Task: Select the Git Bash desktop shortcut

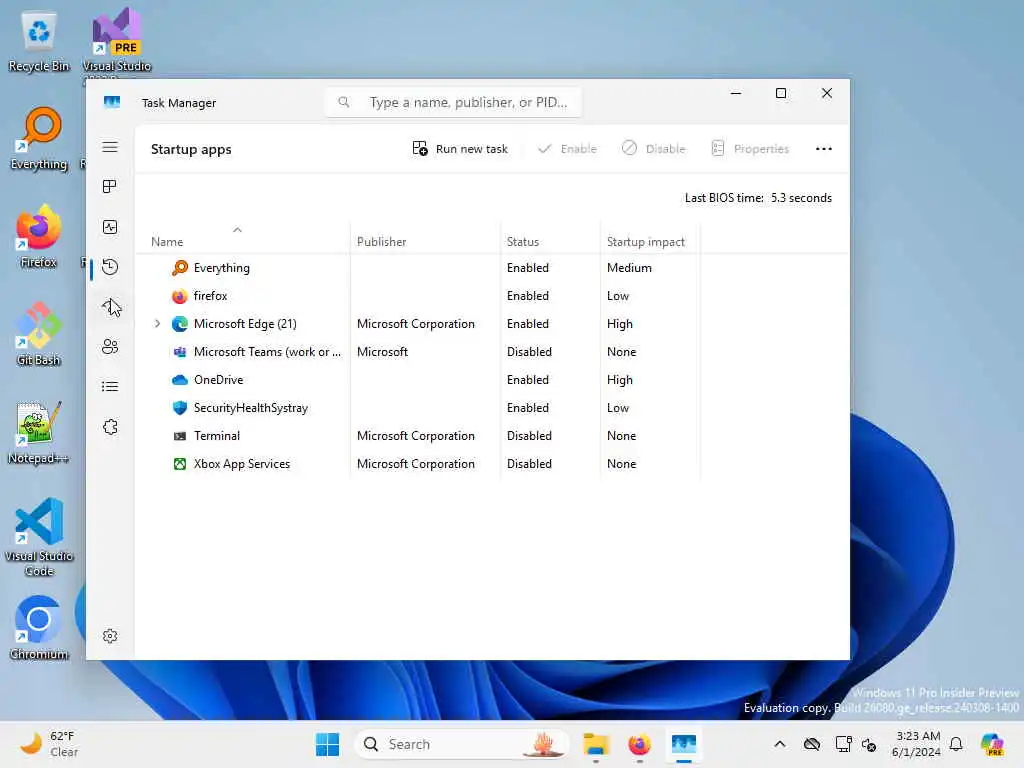Action: 39,334
